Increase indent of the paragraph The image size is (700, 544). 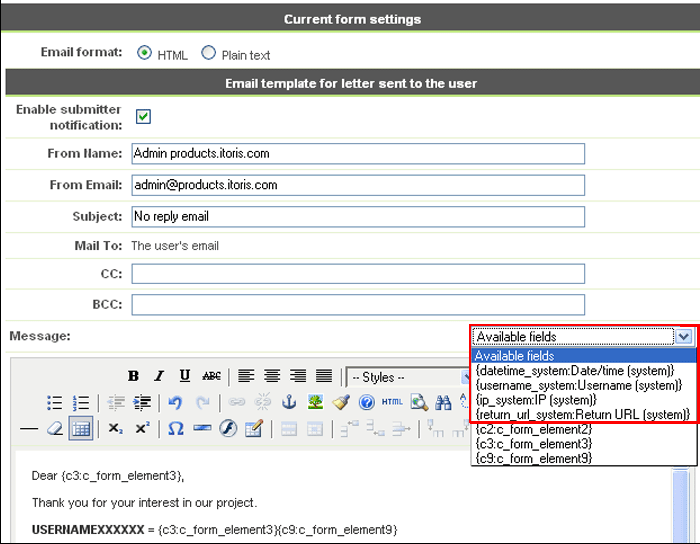click(142, 403)
